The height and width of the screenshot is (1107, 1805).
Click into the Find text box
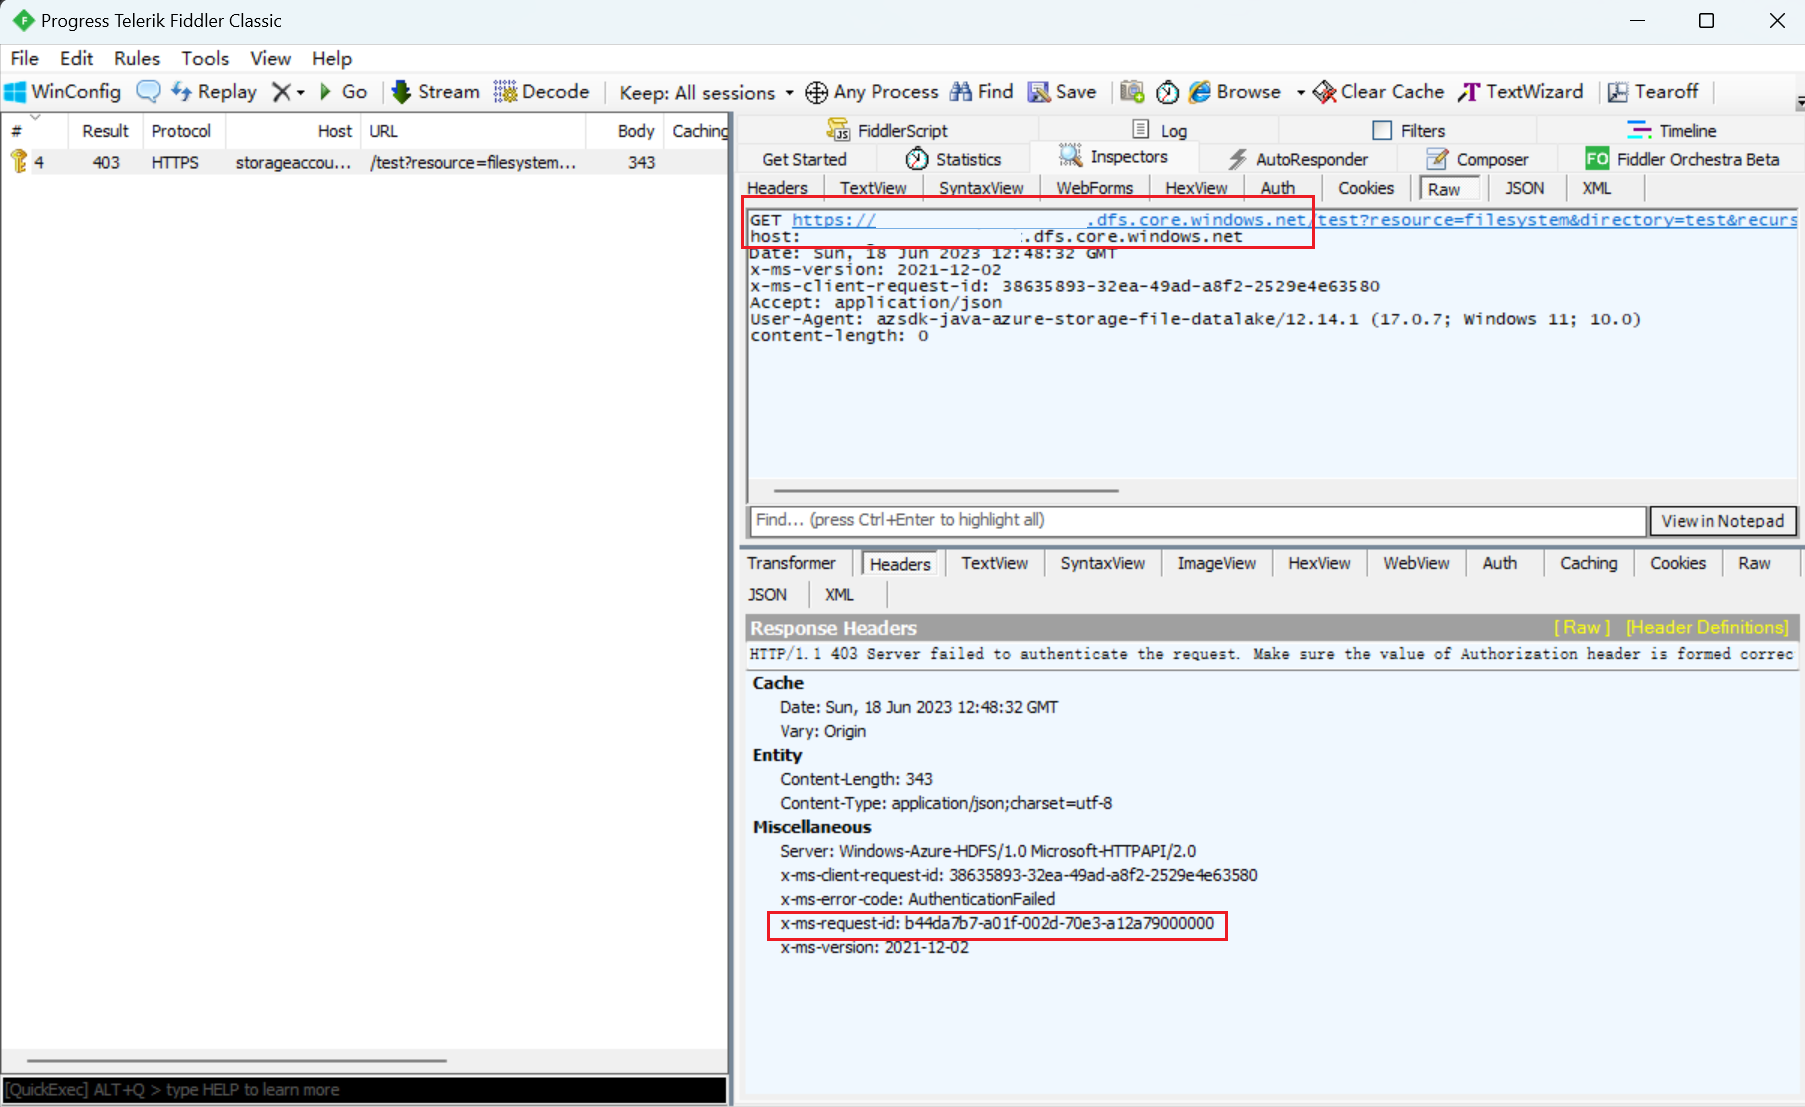pyautogui.click(x=1197, y=520)
